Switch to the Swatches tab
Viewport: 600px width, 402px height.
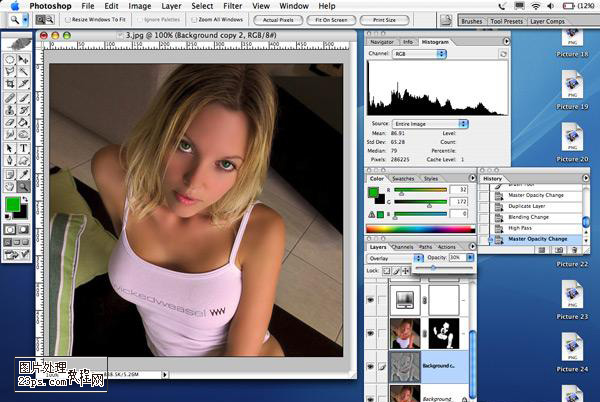403,179
